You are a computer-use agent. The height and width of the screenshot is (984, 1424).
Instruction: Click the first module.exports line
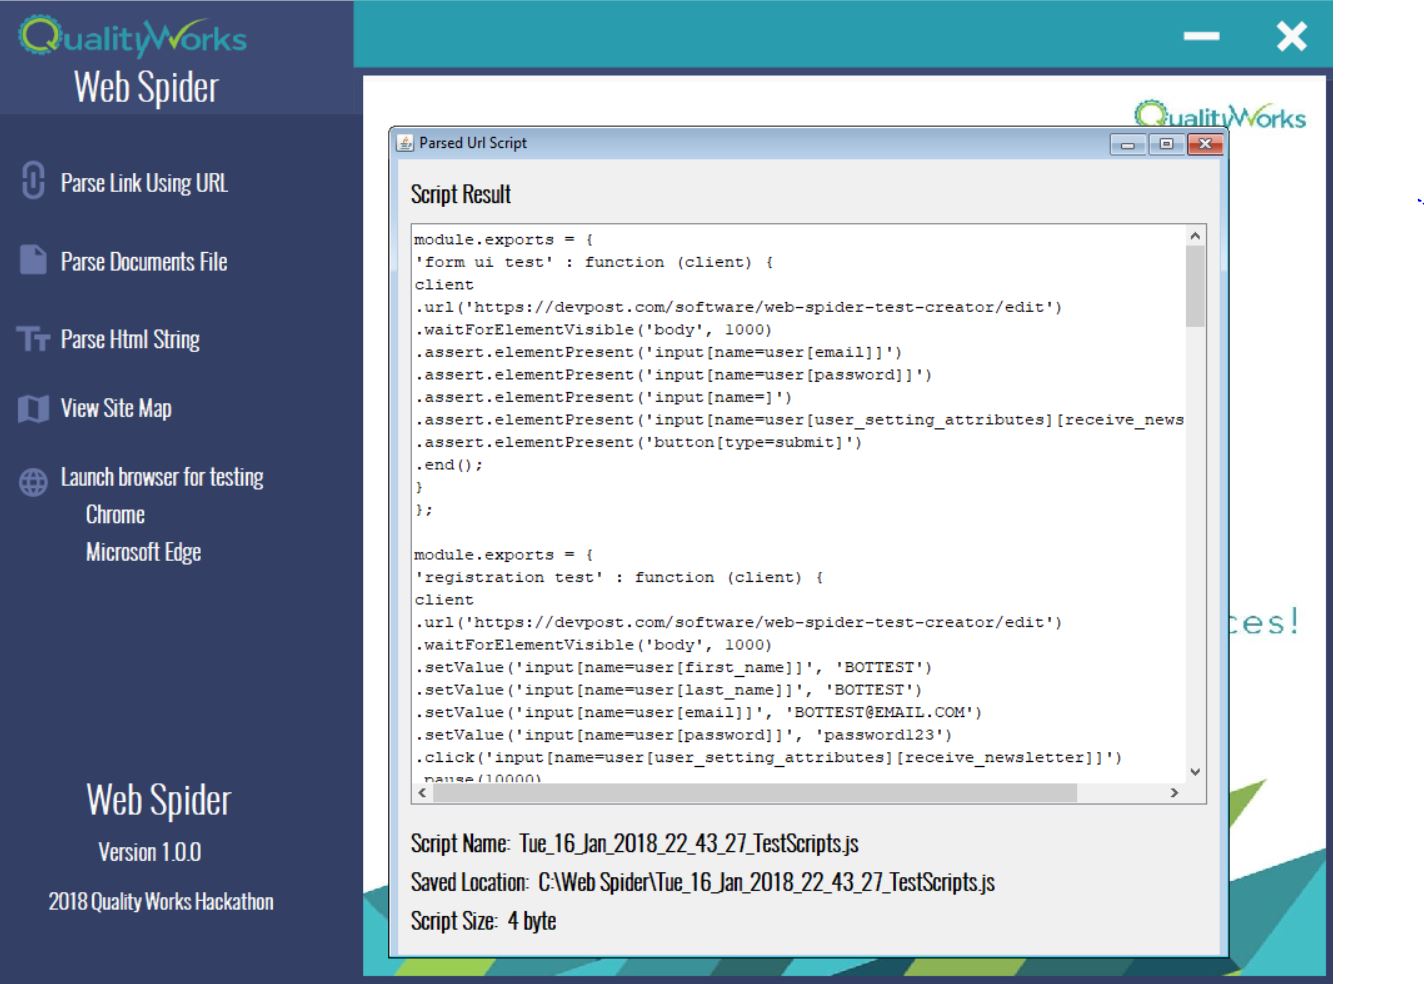[504, 240]
